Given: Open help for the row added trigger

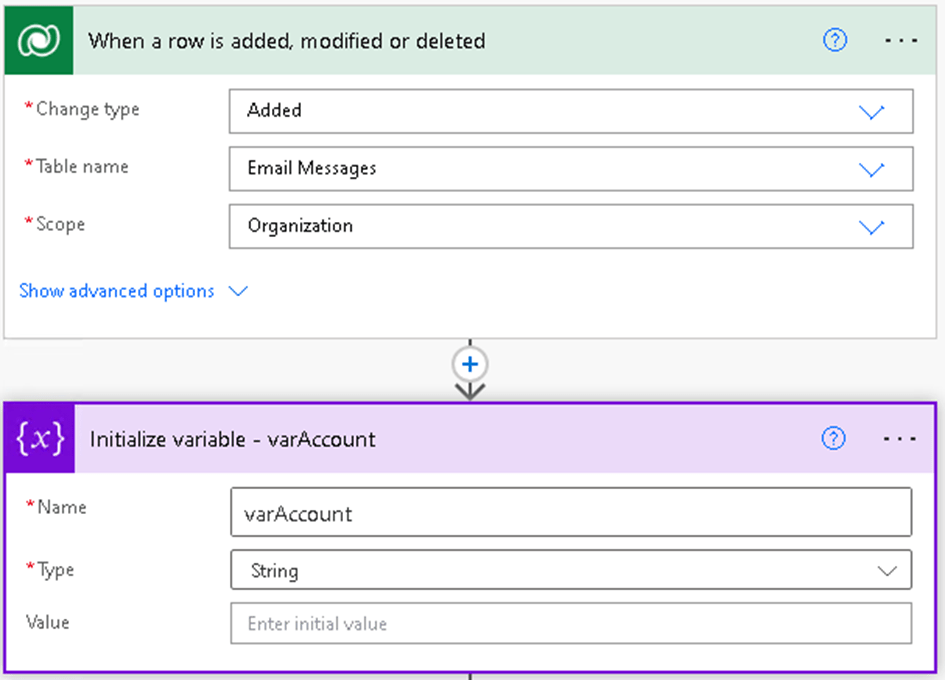Looking at the screenshot, I should click(x=835, y=41).
